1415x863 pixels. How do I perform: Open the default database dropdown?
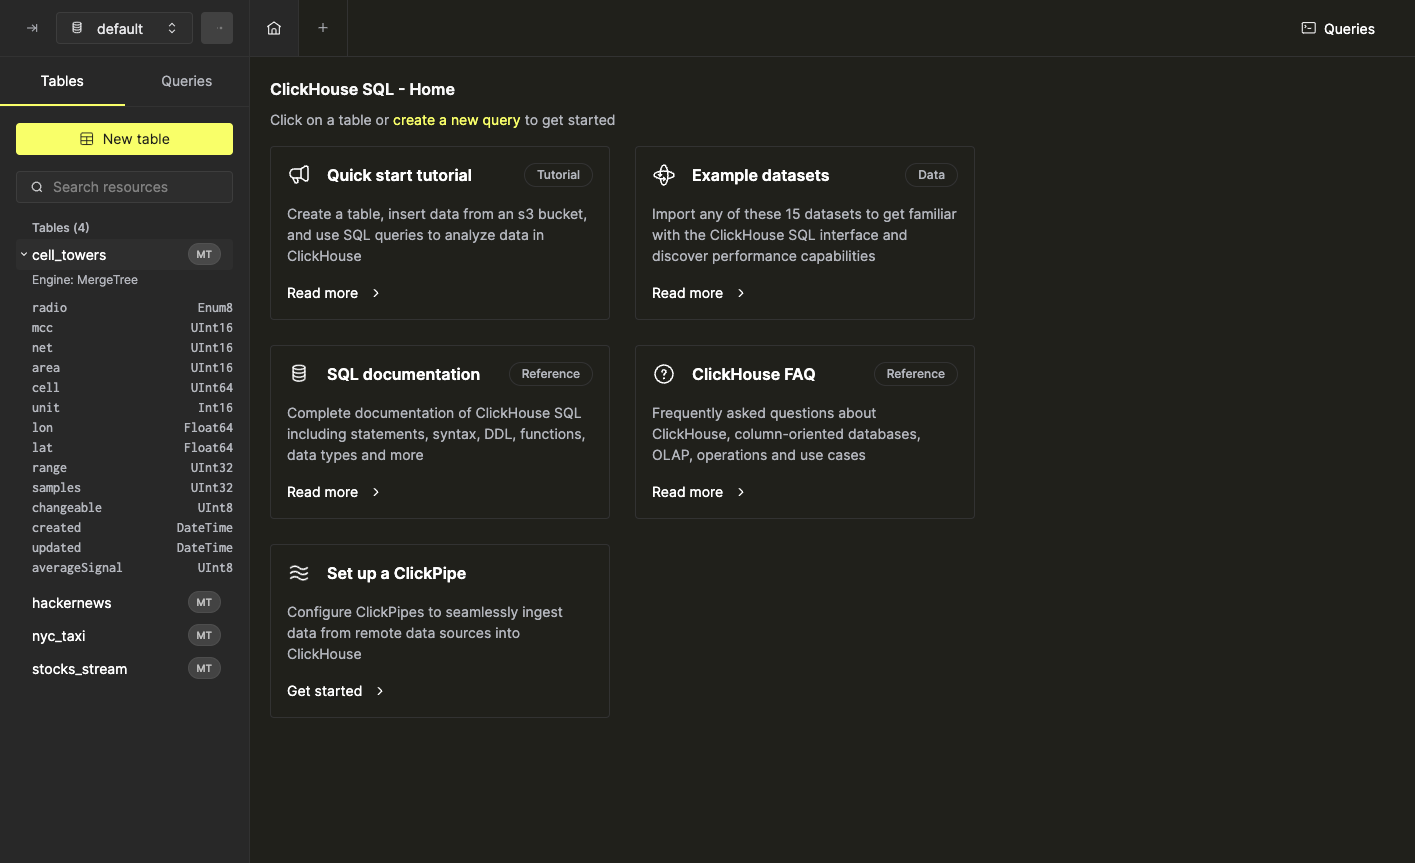click(124, 28)
